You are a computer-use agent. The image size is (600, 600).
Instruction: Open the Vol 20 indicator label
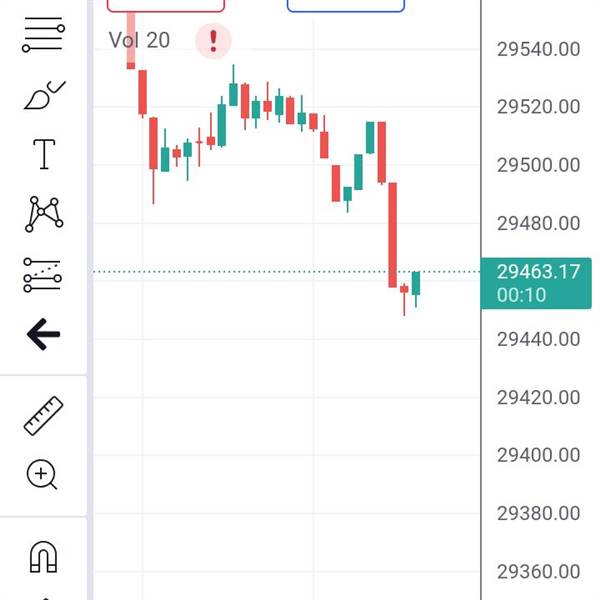coord(139,40)
